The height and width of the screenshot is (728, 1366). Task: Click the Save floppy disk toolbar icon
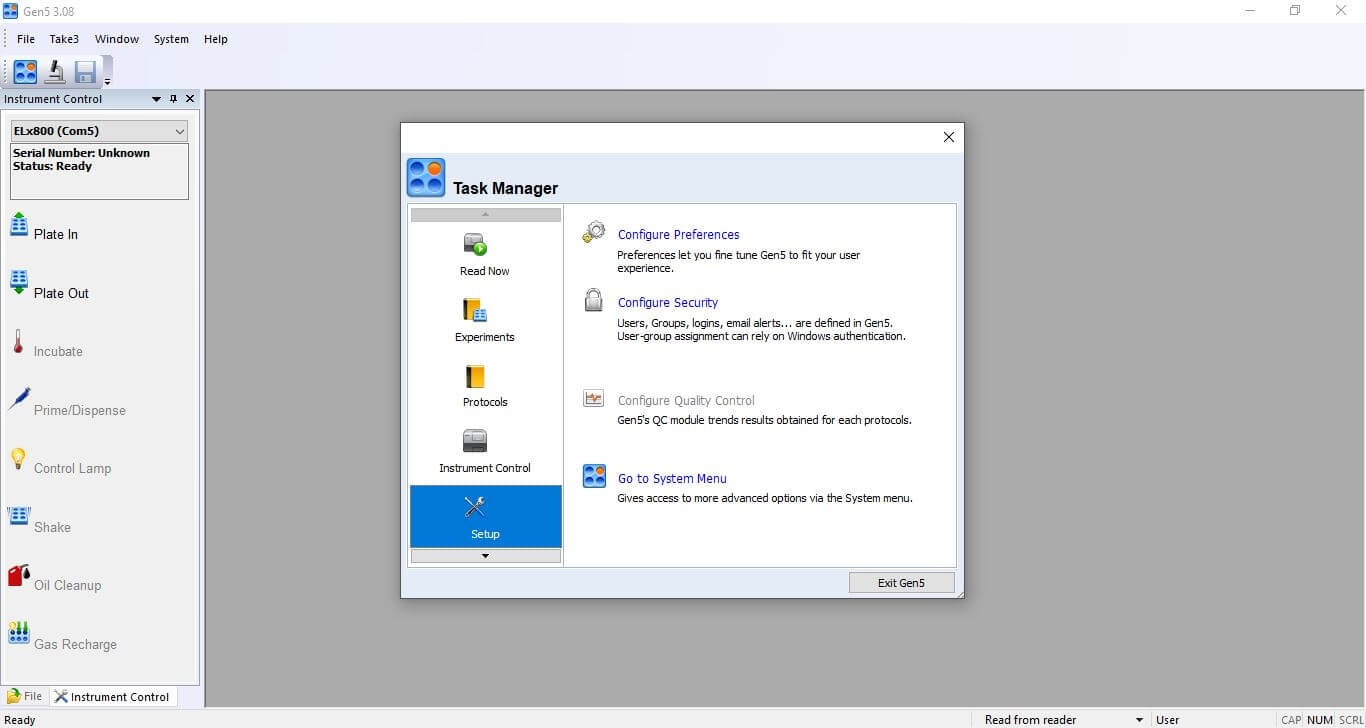(x=85, y=71)
